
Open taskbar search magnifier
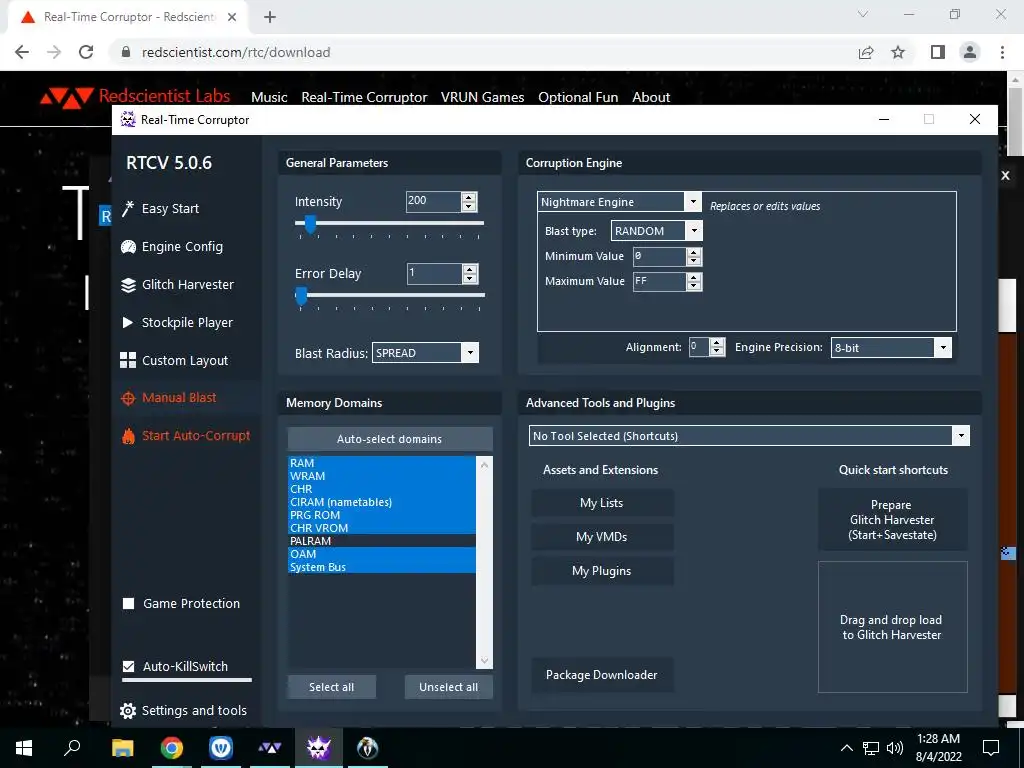click(72, 748)
